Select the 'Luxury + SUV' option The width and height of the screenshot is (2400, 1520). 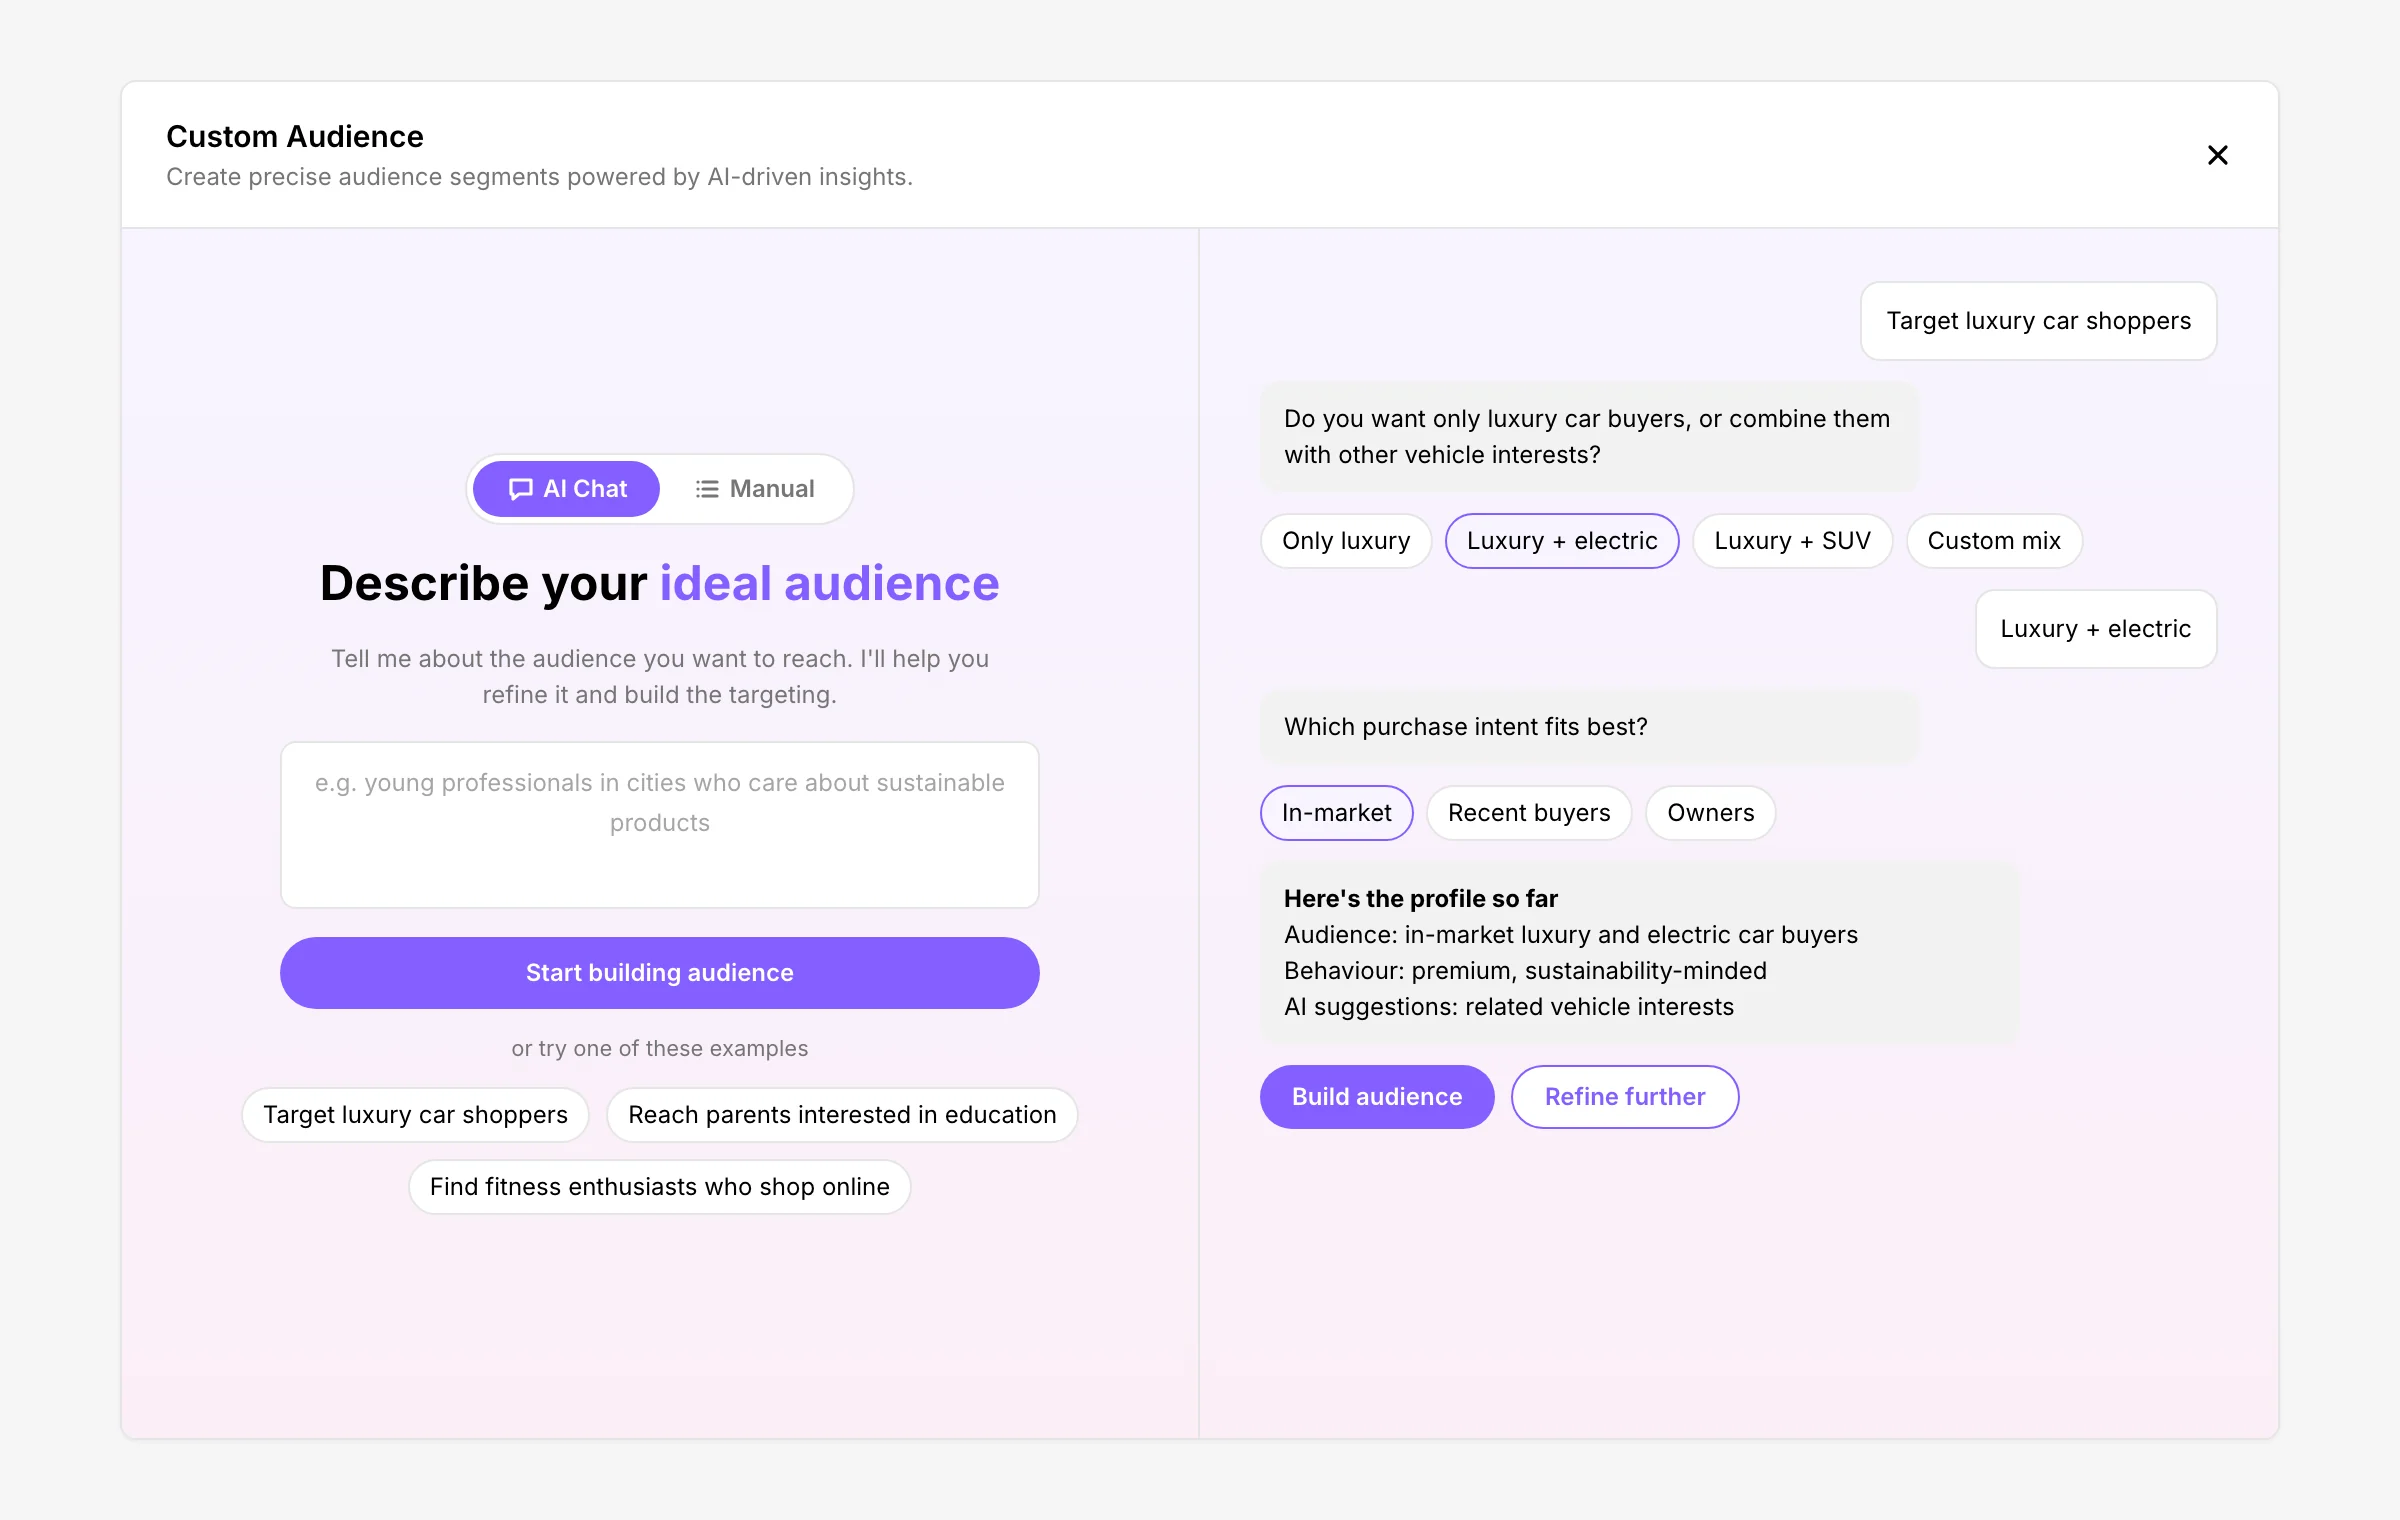coord(1792,541)
